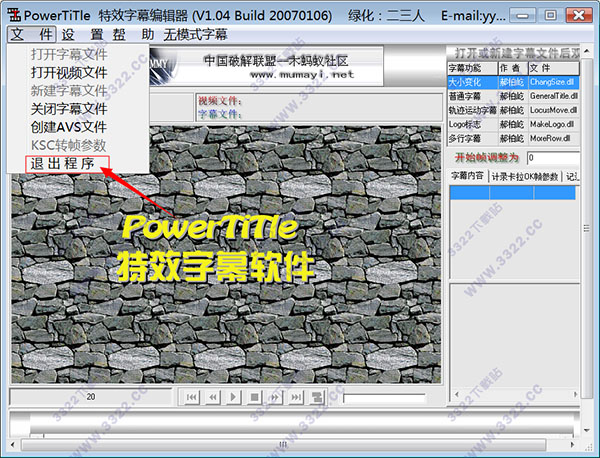Click the 文件 column header in plugin list
The image size is (600, 458).
(x=554, y=68)
